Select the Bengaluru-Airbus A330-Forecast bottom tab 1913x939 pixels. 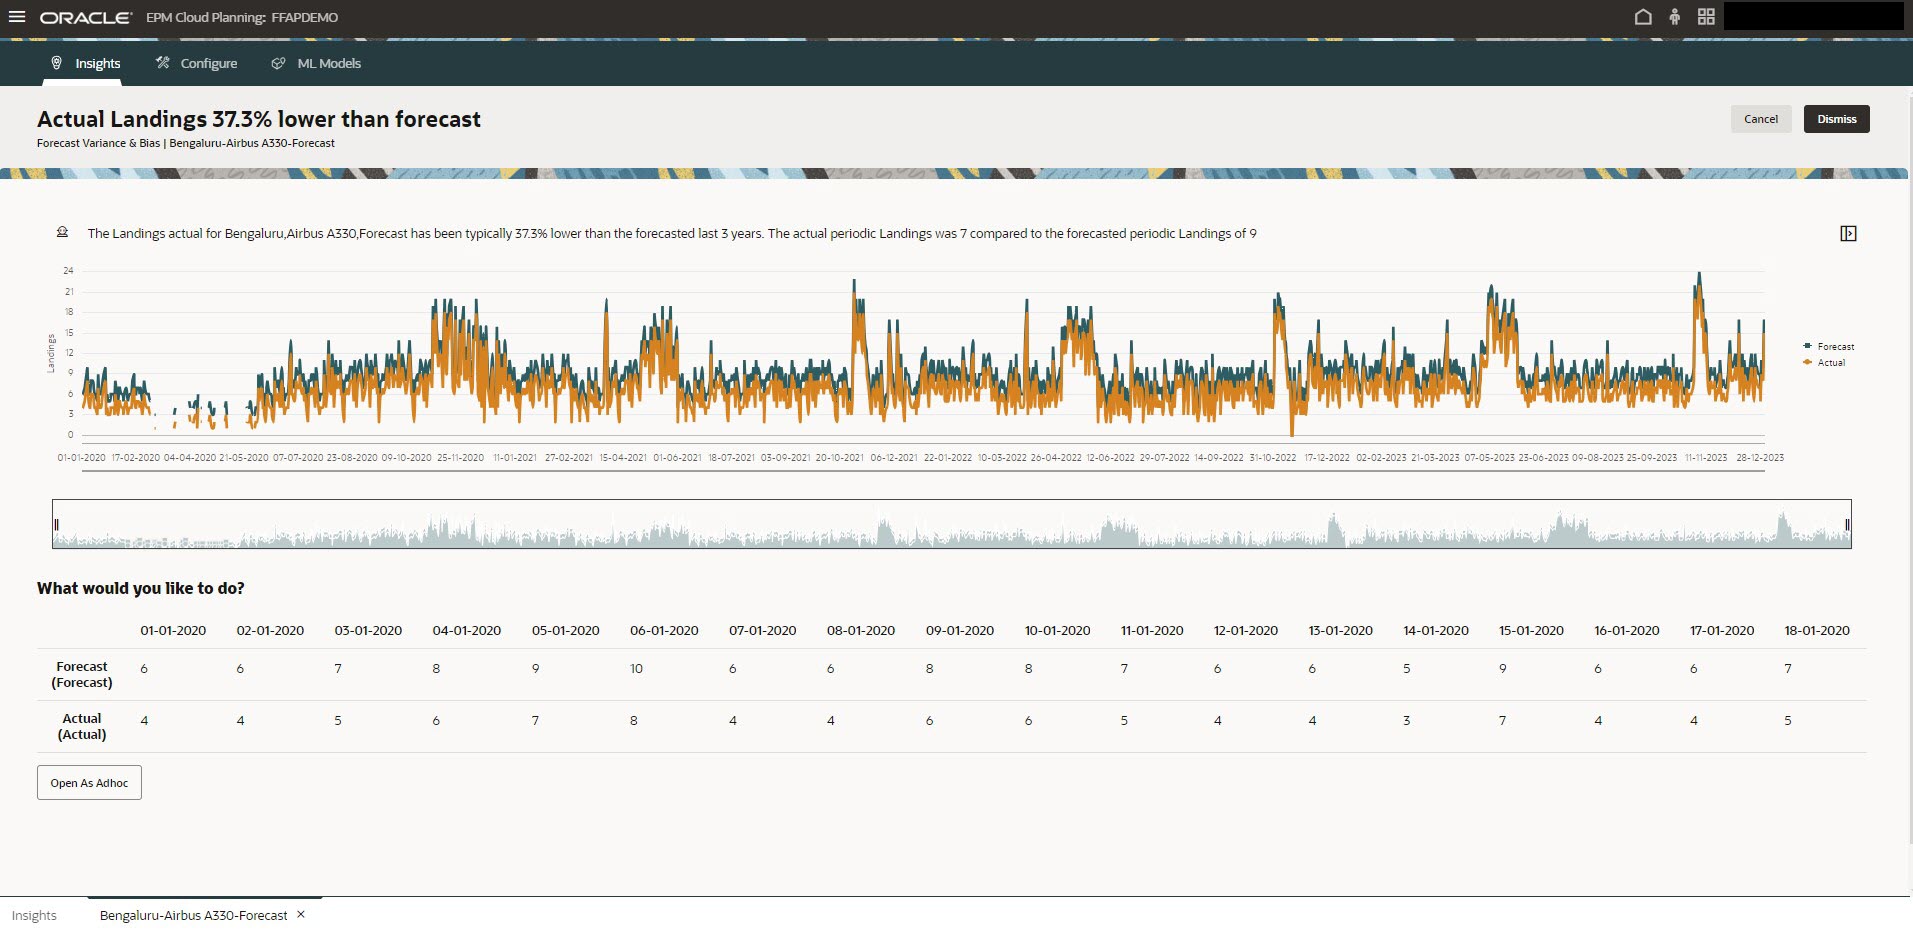(x=193, y=915)
